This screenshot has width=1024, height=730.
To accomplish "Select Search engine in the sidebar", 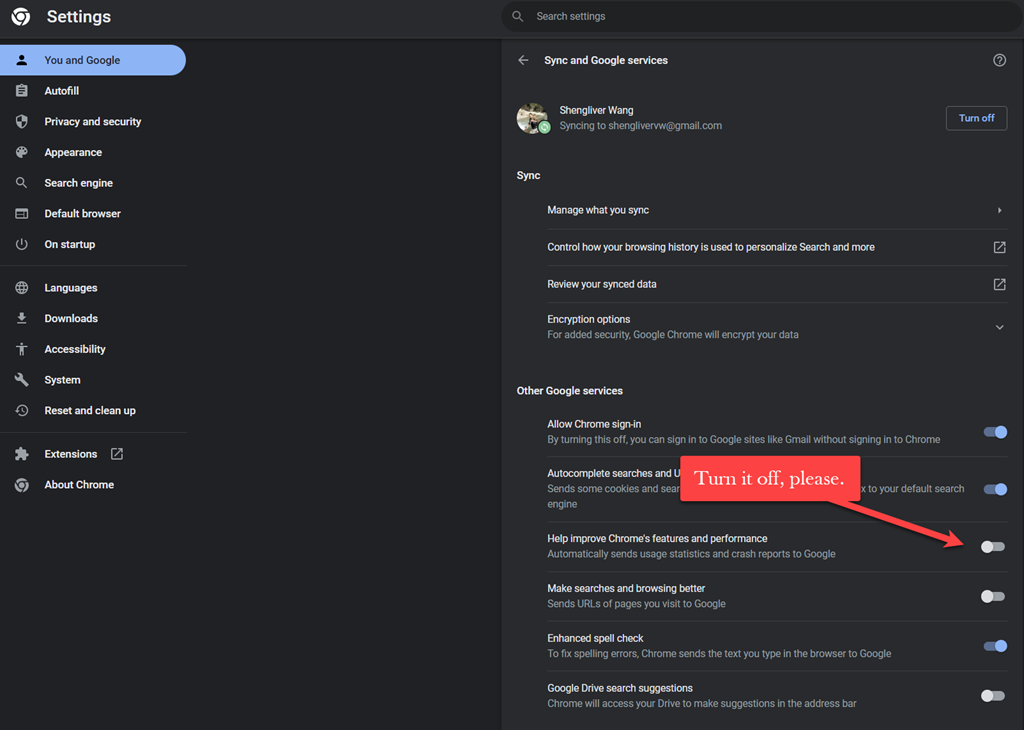I will [x=78, y=184].
